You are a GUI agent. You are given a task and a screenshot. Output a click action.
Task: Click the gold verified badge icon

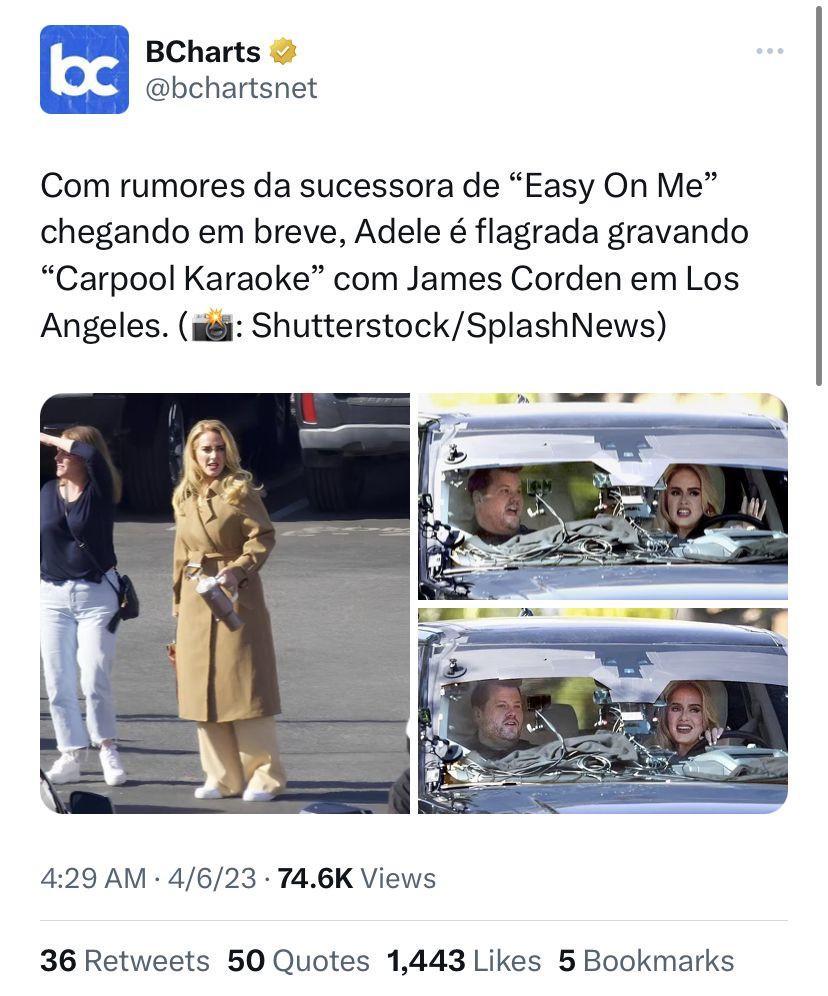pos(283,51)
